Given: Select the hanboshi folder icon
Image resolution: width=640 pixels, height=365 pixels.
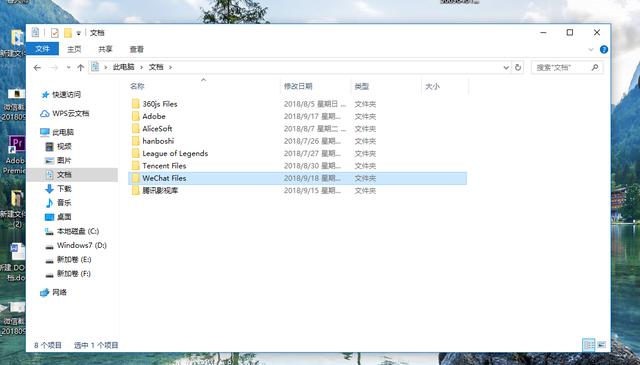Looking at the screenshot, I should point(136,141).
